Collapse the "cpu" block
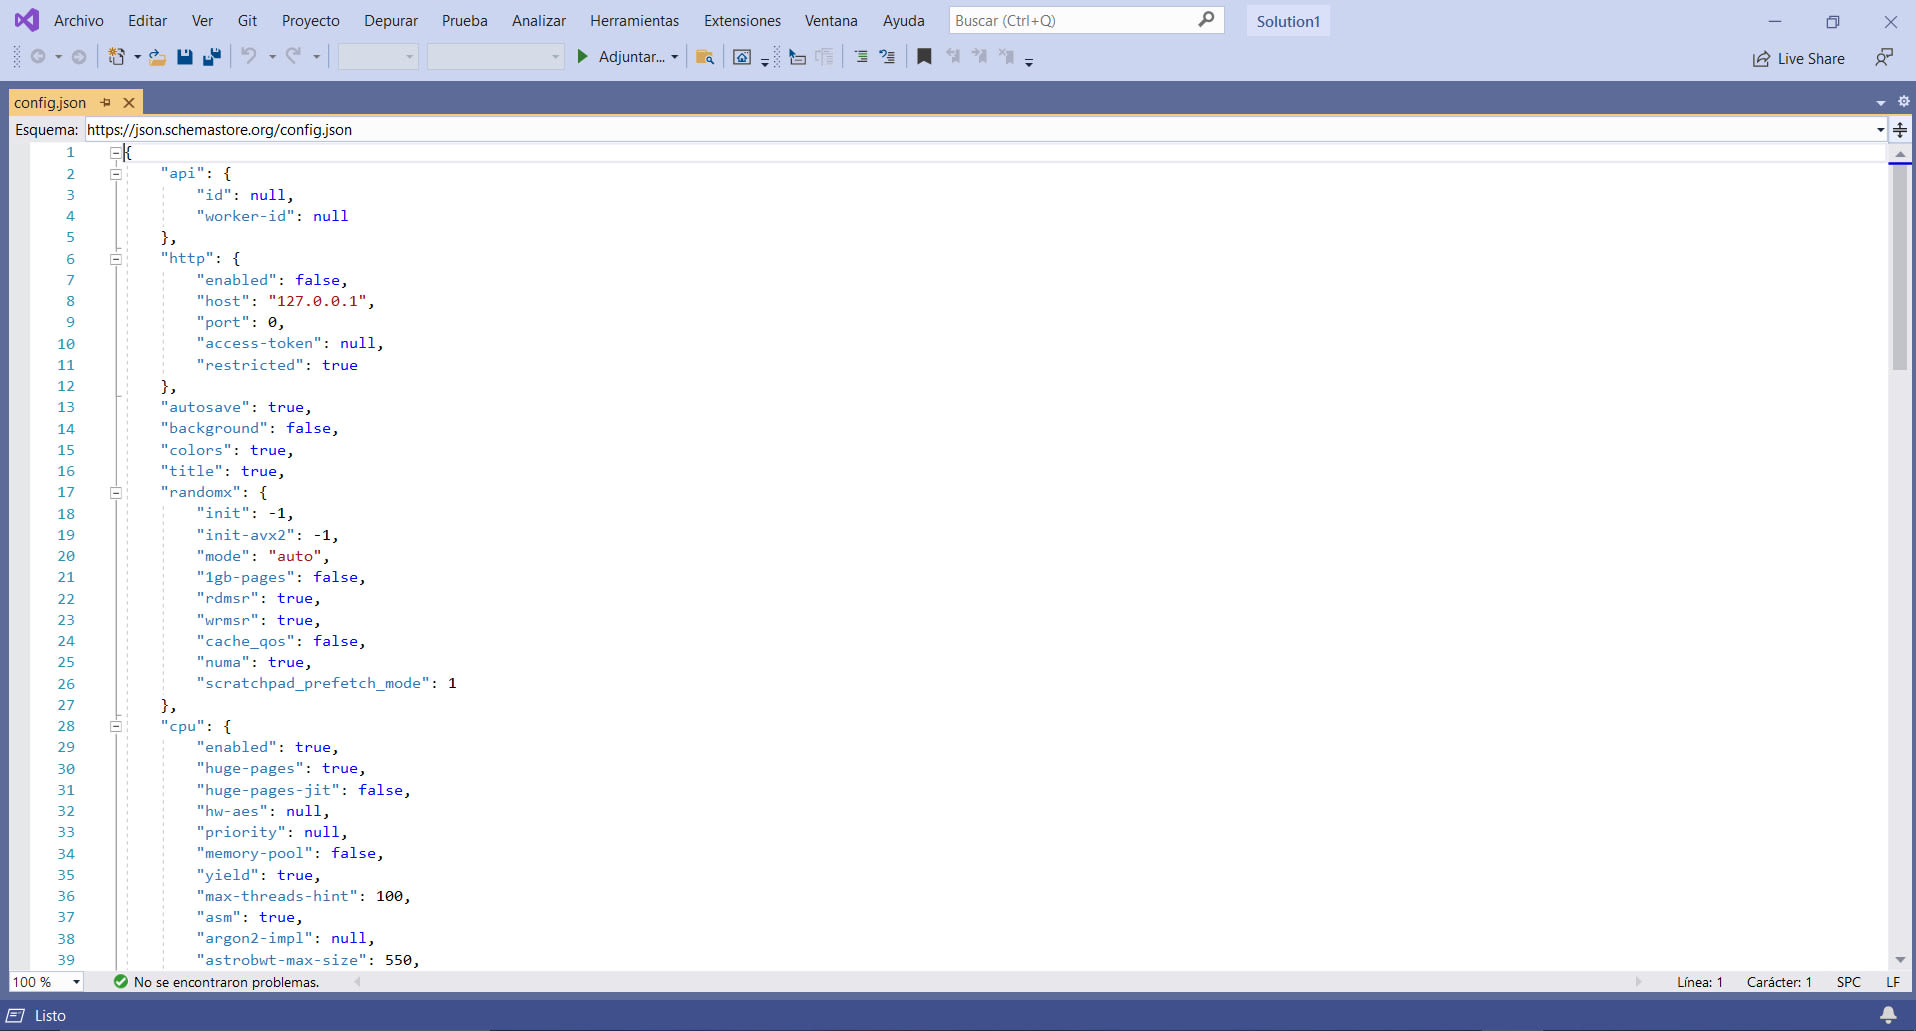1916x1031 pixels. [x=115, y=727]
